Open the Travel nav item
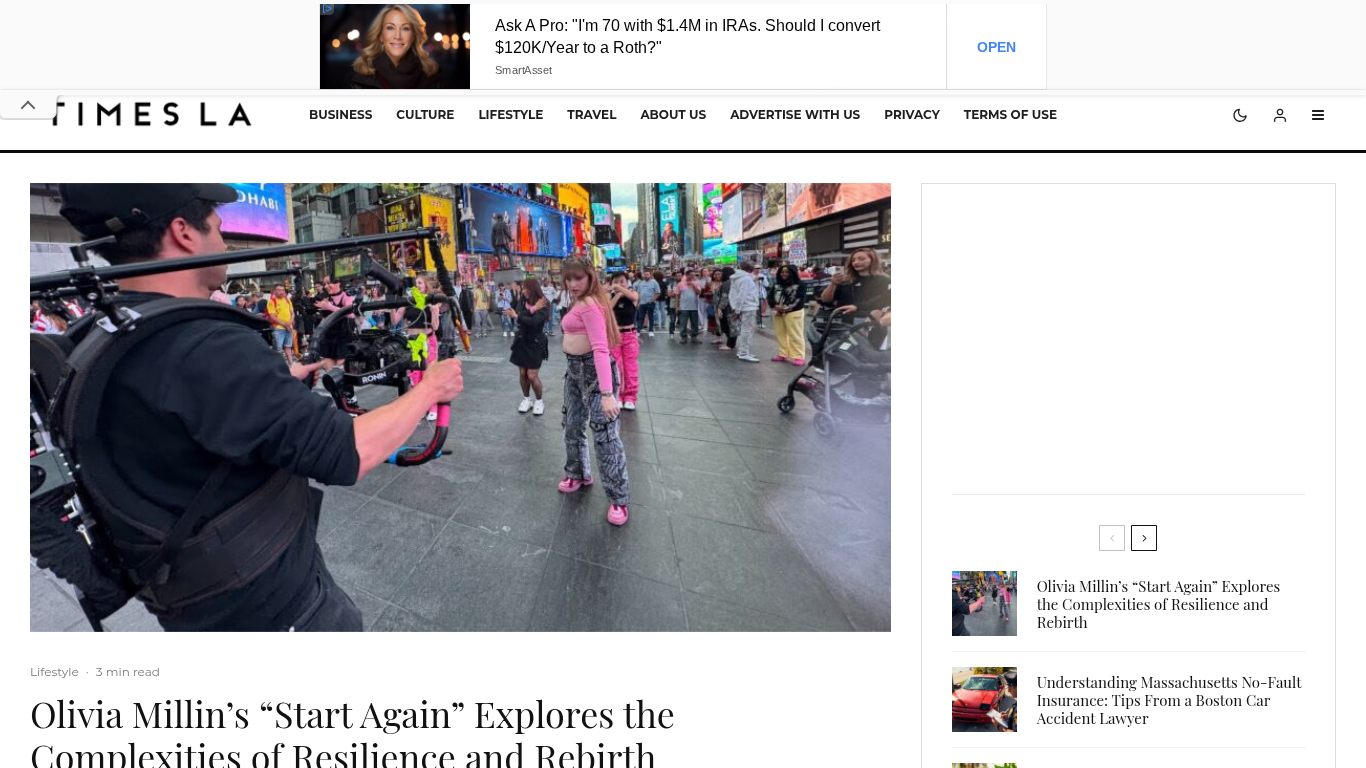 (592, 115)
